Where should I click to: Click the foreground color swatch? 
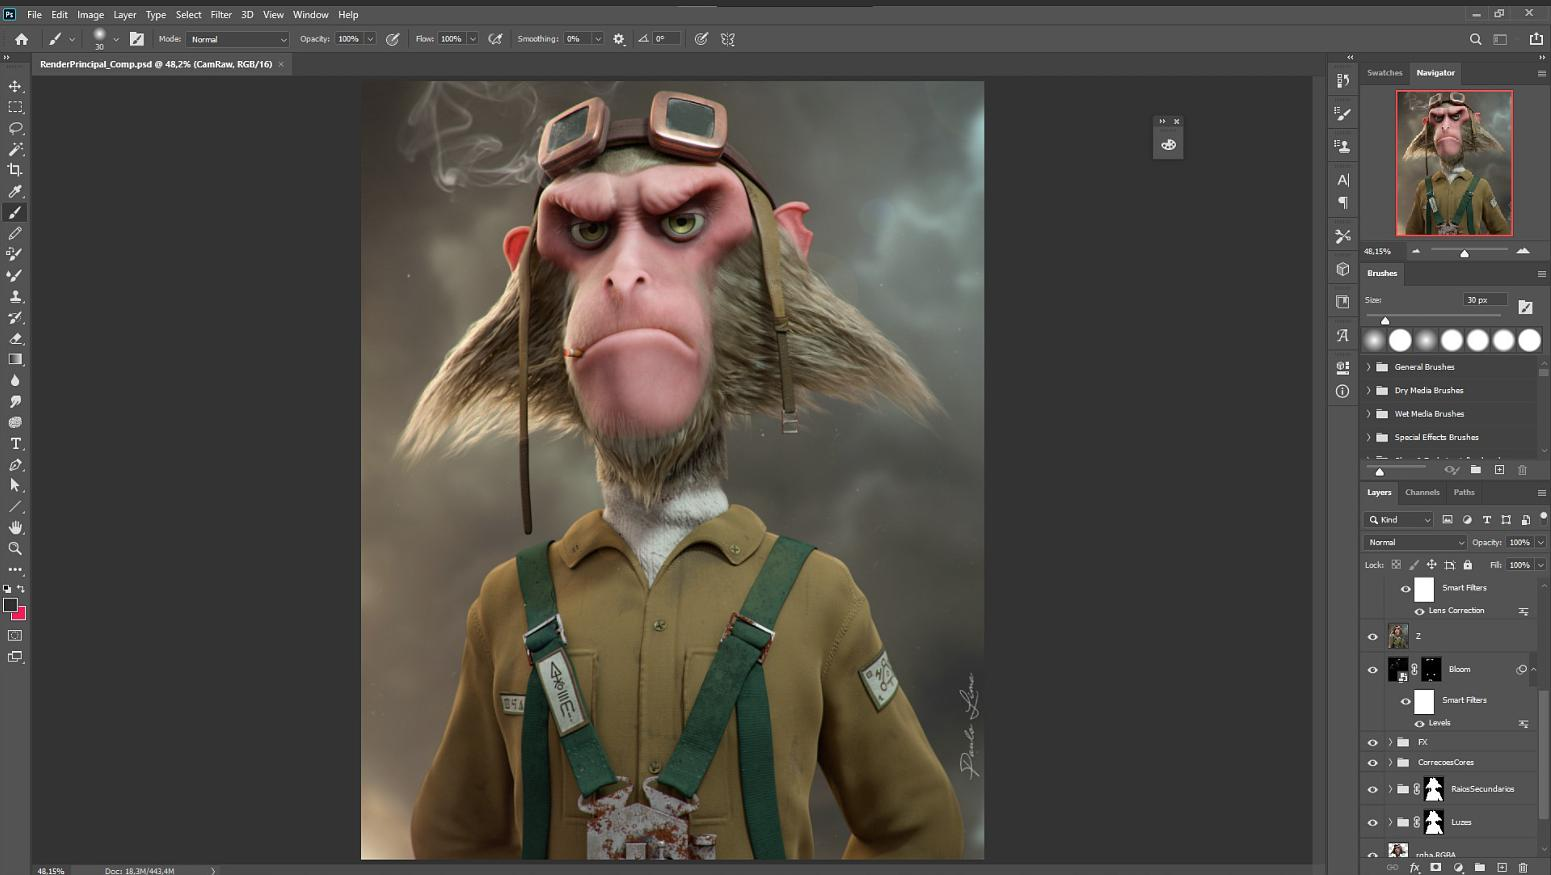10,605
